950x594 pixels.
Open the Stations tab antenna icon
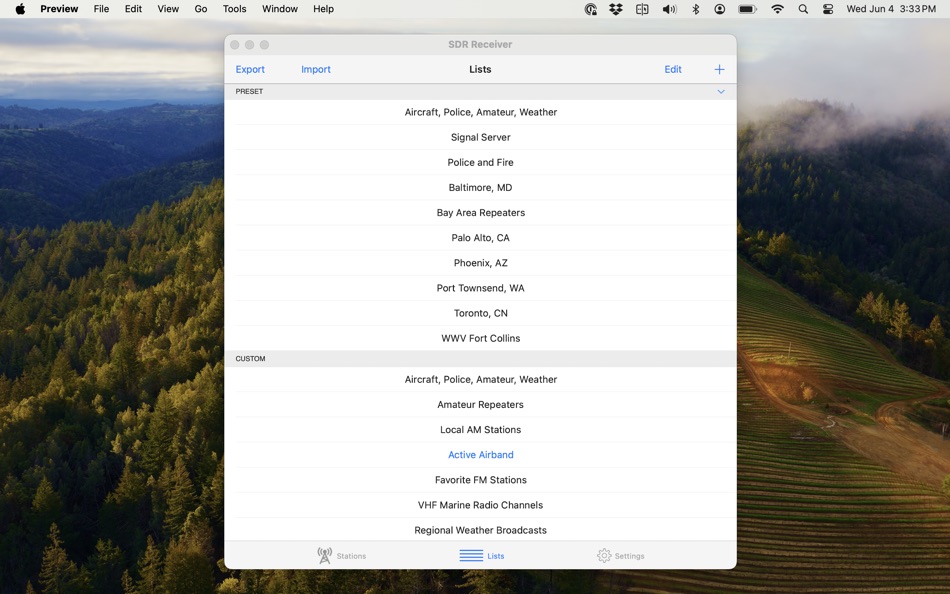coord(325,555)
